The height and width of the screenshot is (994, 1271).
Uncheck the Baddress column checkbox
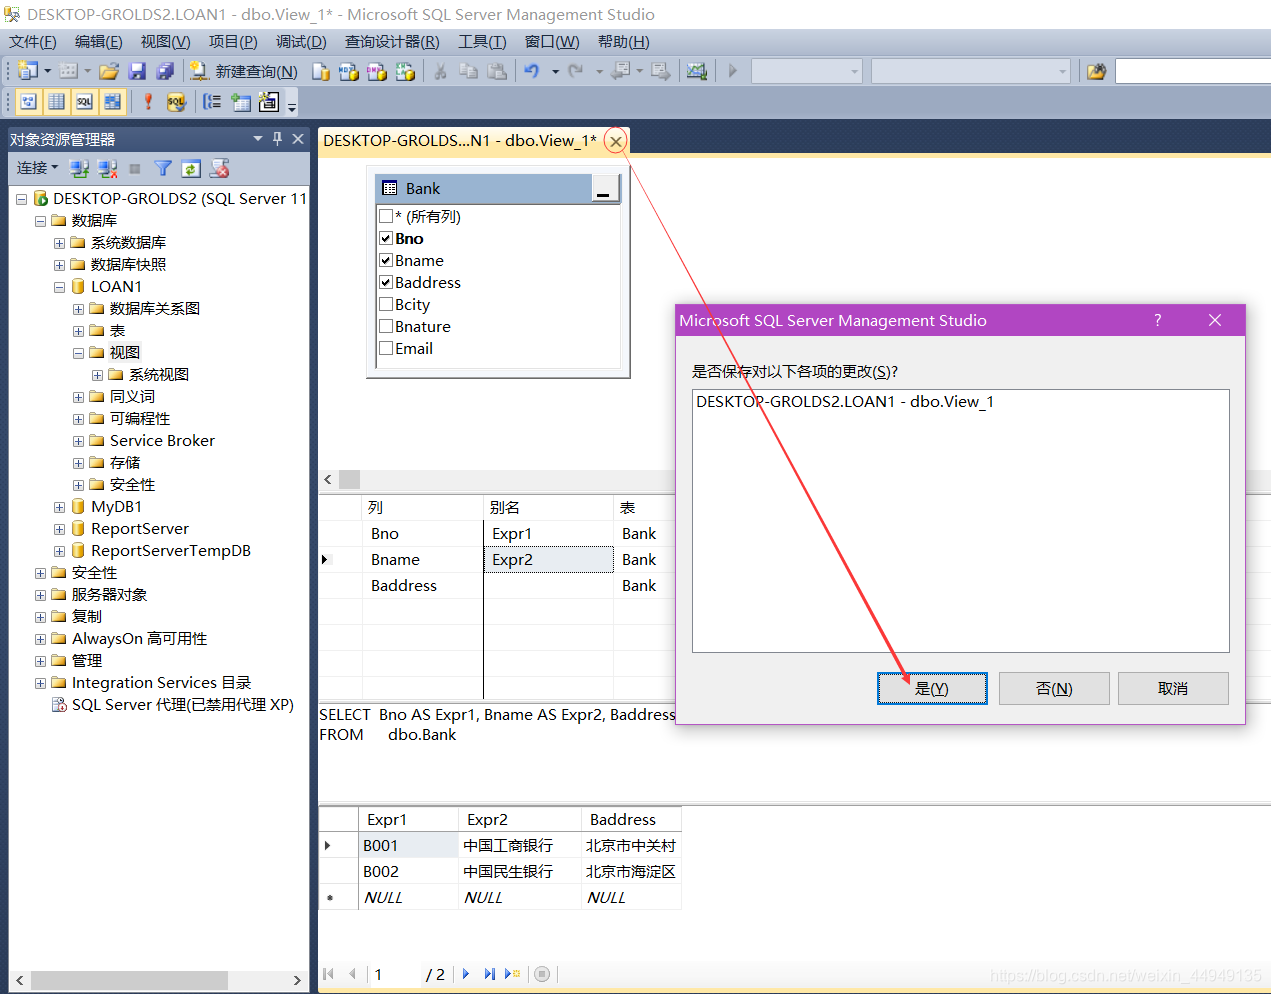click(386, 282)
